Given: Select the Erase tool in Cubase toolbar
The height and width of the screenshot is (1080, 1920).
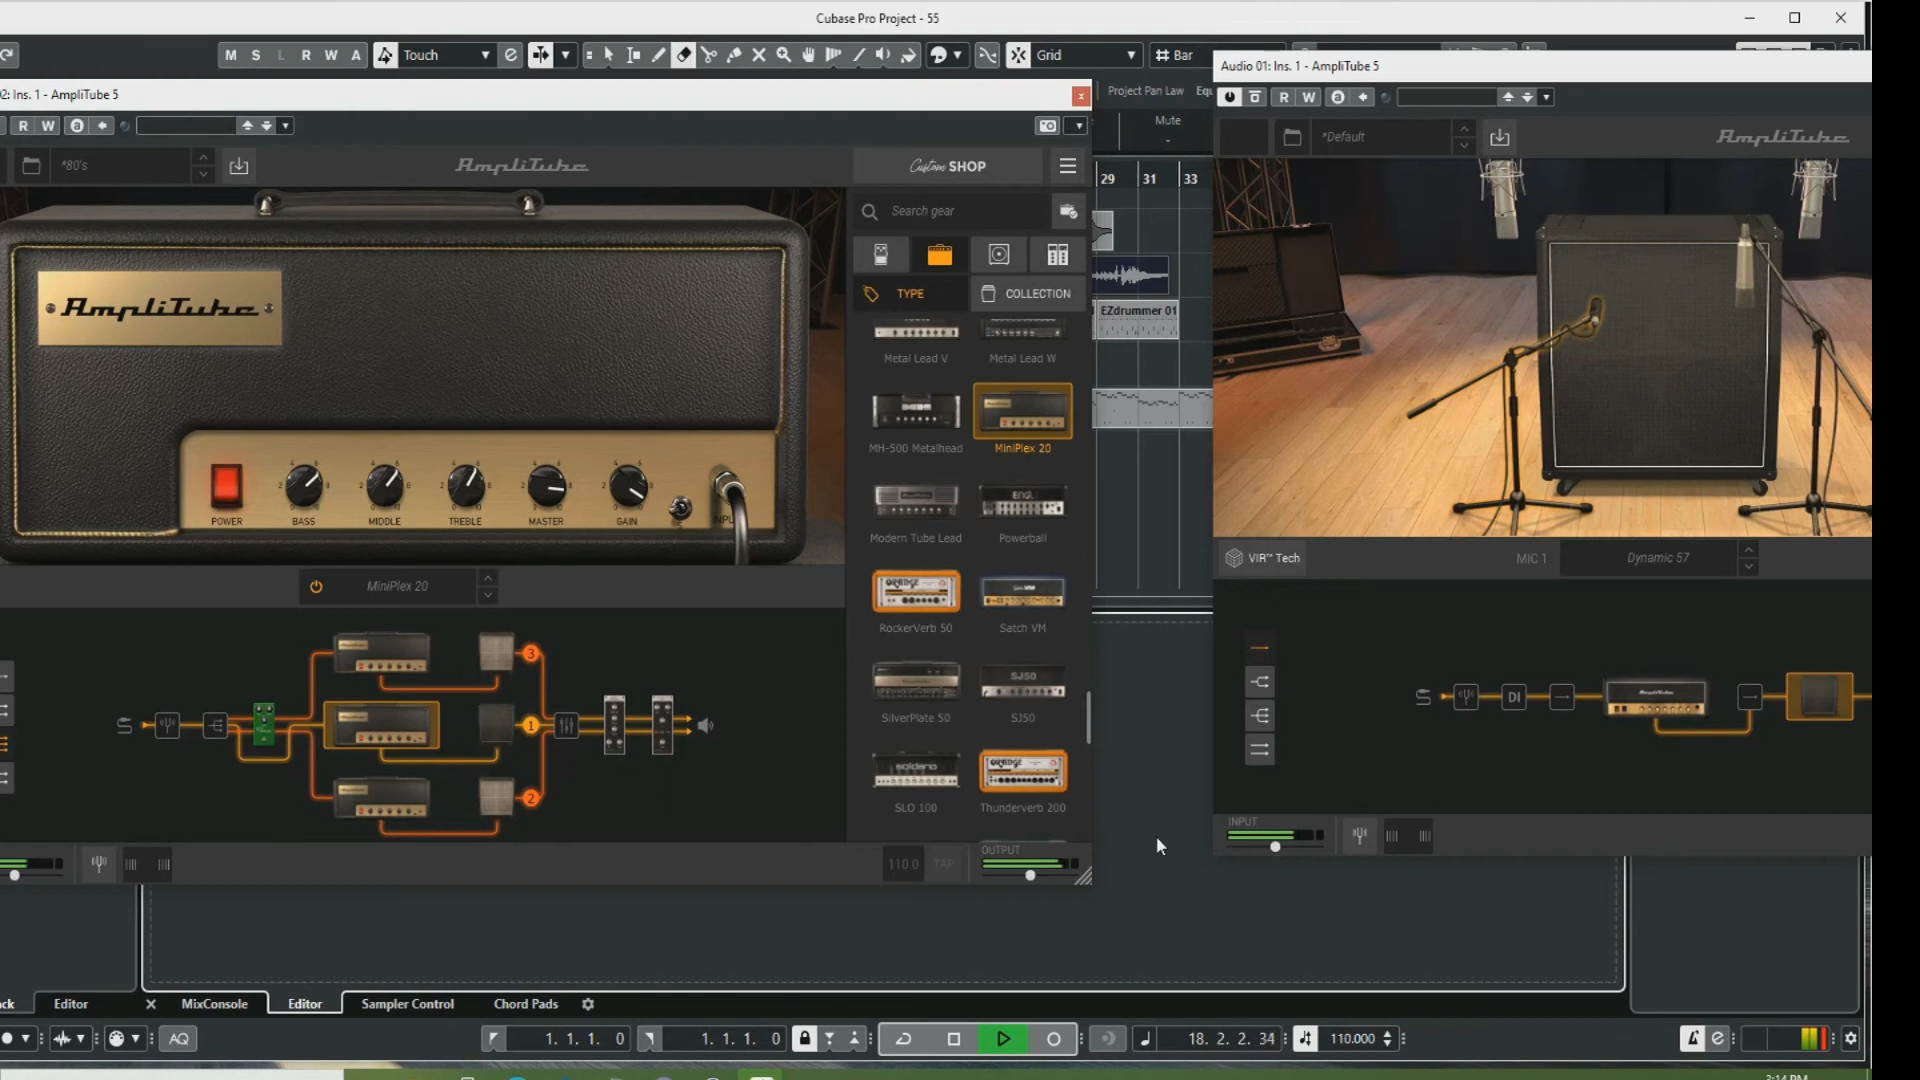Looking at the screenshot, I should point(684,55).
